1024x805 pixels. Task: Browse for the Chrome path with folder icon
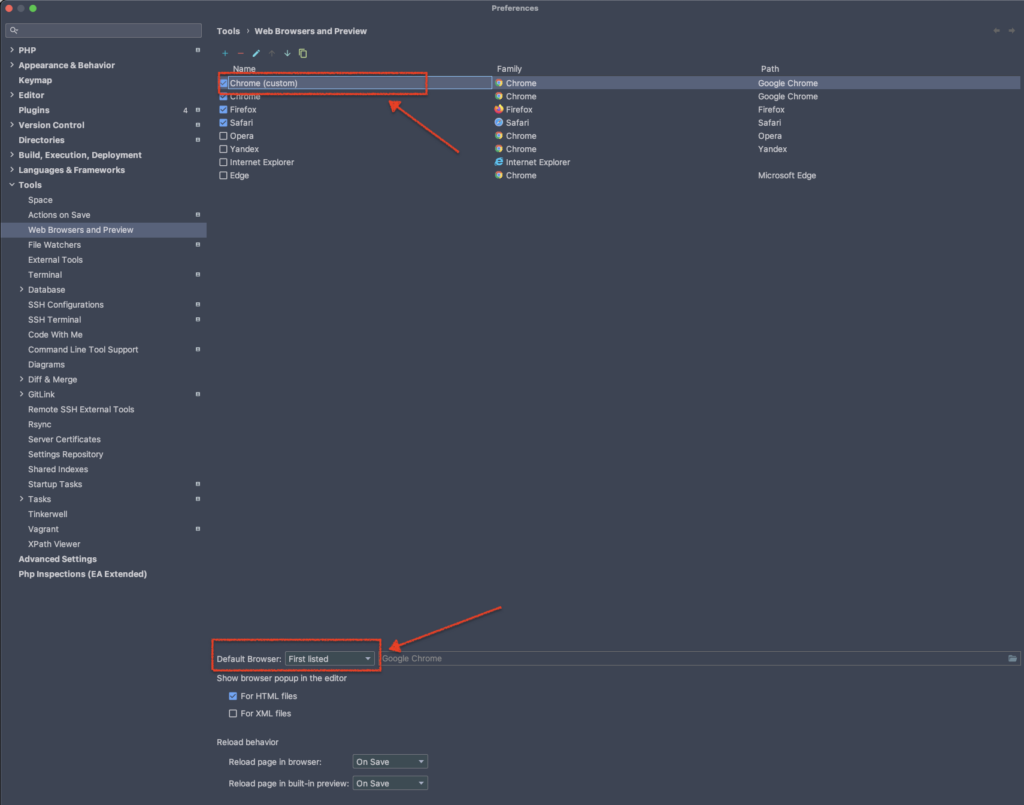point(1012,658)
